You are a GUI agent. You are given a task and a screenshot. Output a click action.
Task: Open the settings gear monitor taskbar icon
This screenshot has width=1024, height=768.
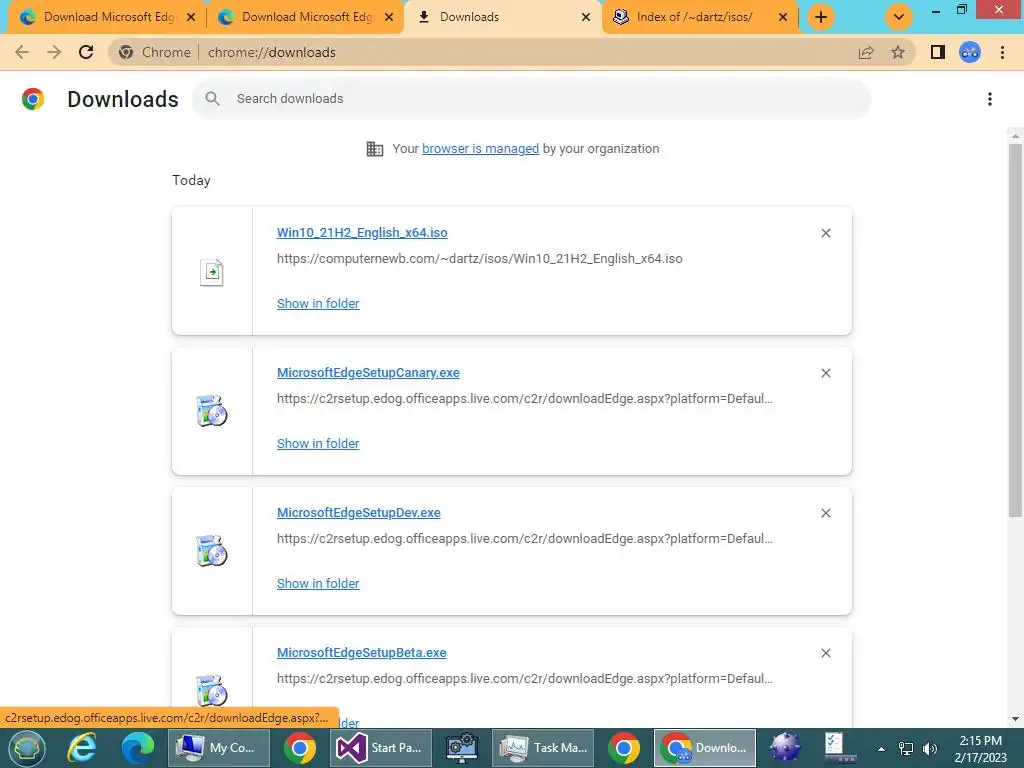[x=462, y=748]
